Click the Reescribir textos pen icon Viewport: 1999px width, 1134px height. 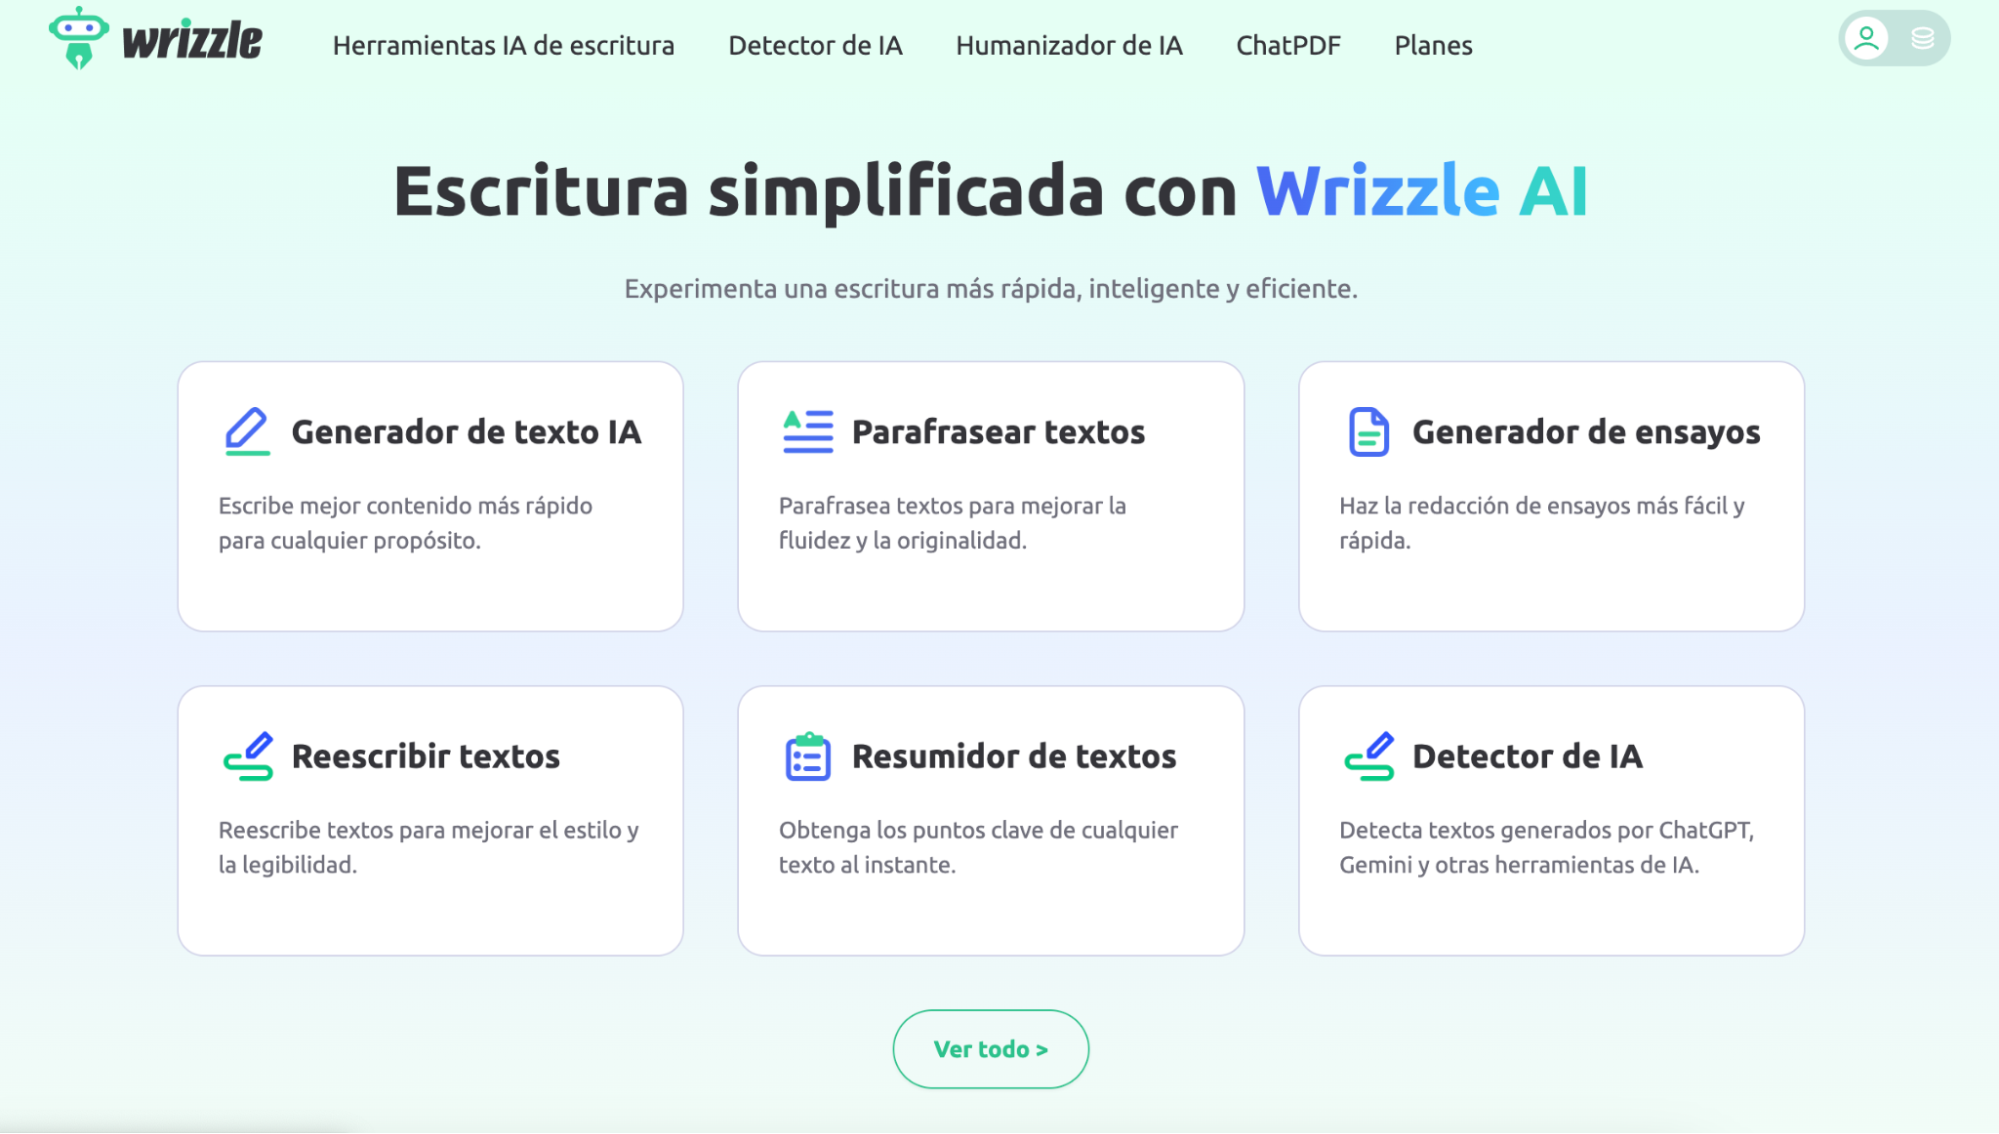(248, 756)
